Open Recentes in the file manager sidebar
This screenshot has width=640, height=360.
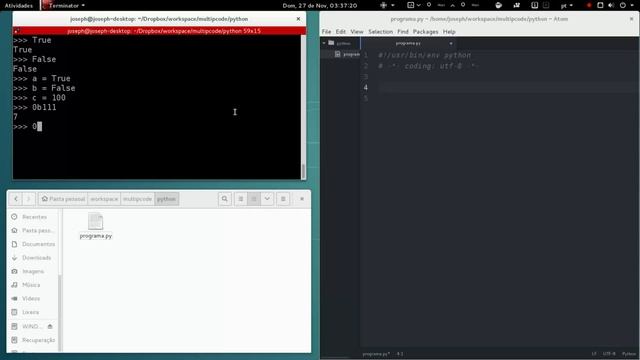click(x=33, y=217)
